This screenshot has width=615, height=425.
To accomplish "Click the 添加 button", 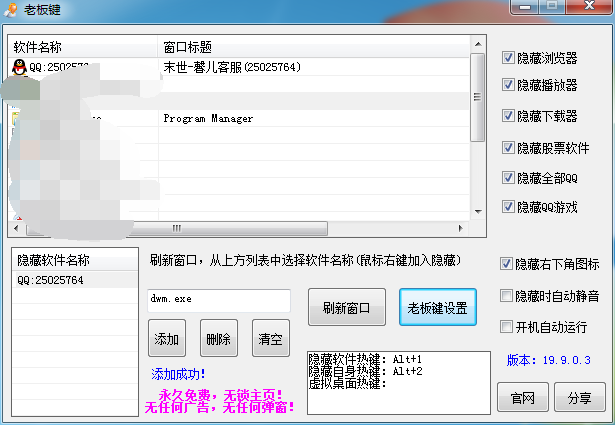I will click(x=167, y=338).
